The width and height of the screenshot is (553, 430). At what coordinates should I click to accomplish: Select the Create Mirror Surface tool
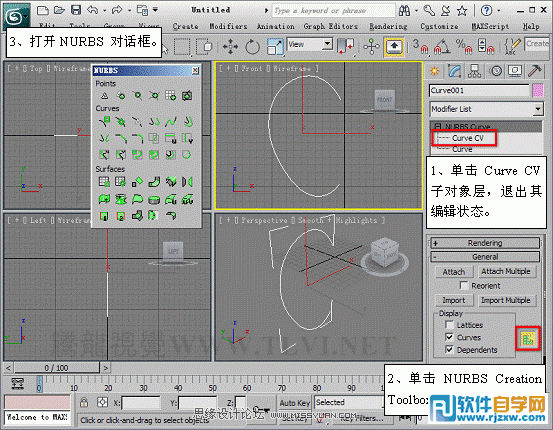point(187,182)
